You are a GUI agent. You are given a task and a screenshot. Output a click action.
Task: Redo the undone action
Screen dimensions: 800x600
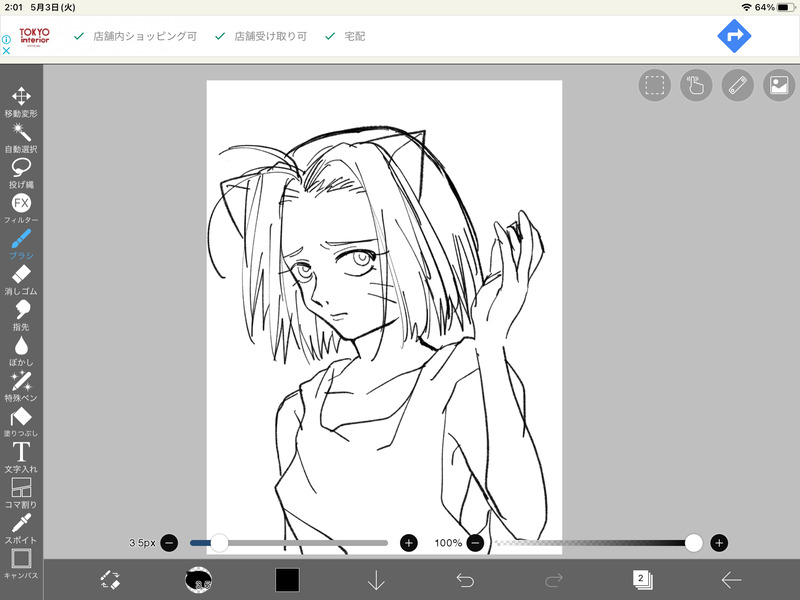pyautogui.click(x=554, y=580)
